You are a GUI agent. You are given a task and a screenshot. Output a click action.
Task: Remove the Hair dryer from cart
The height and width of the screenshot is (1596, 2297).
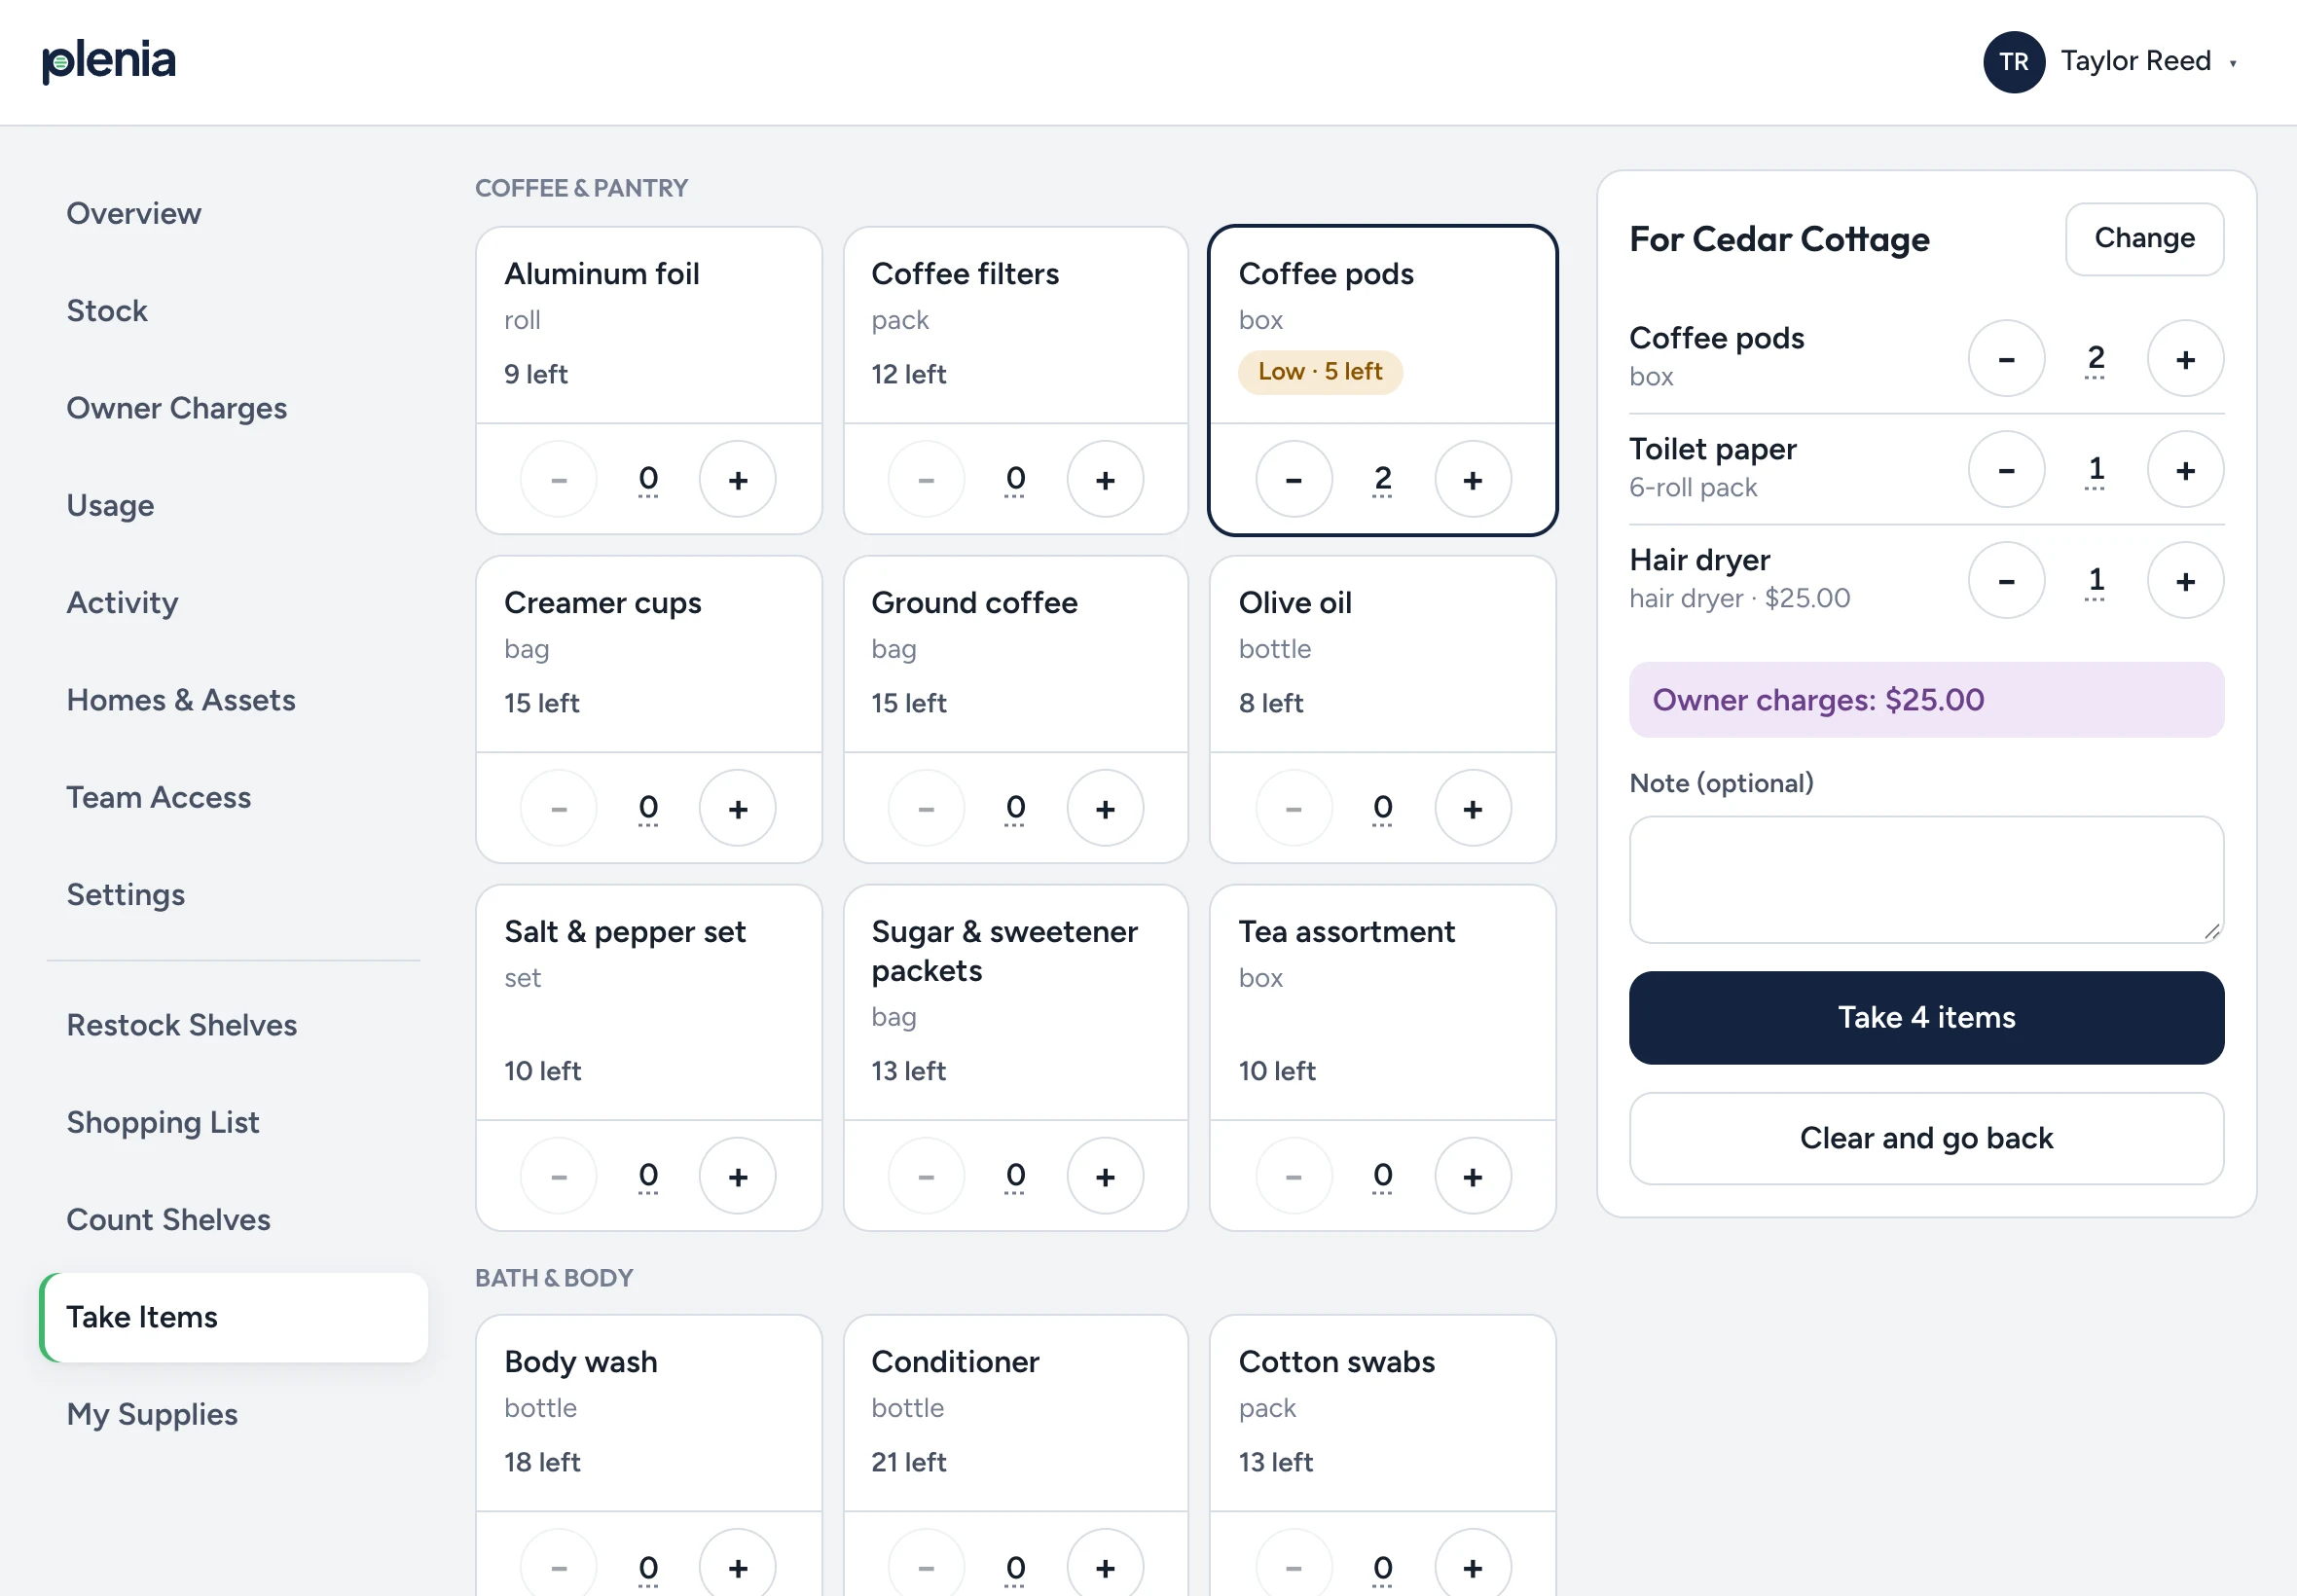(2006, 581)
